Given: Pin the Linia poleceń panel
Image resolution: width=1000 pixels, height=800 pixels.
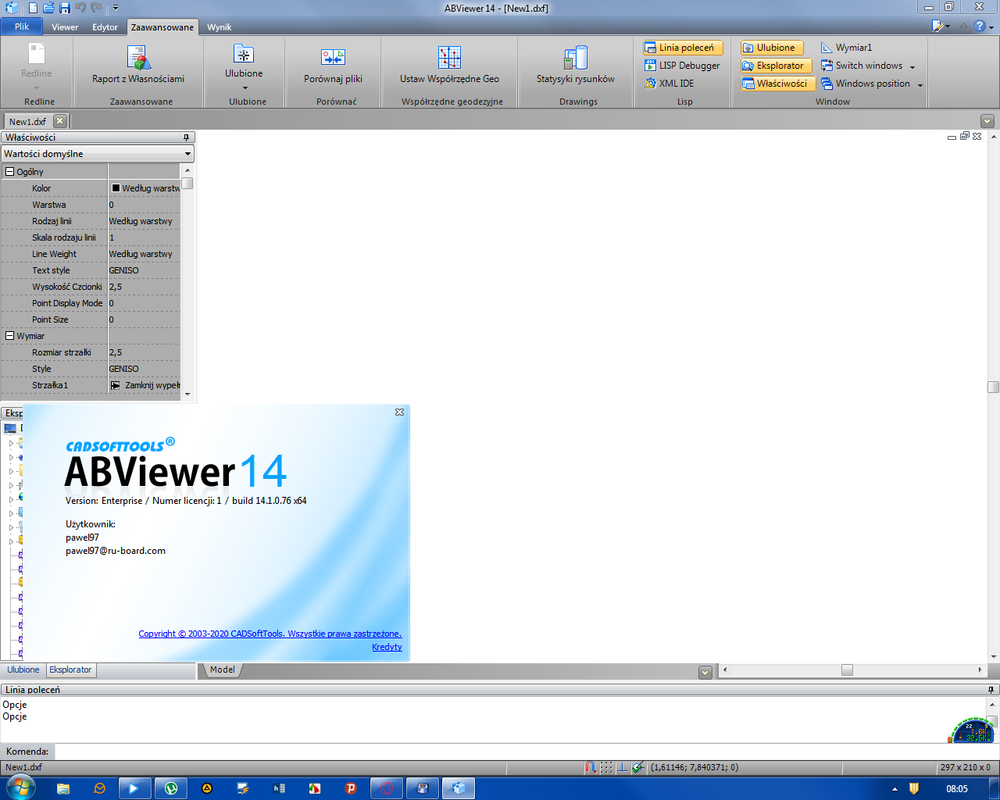Looking at the screenshot, I should click(x=990, y=690).
